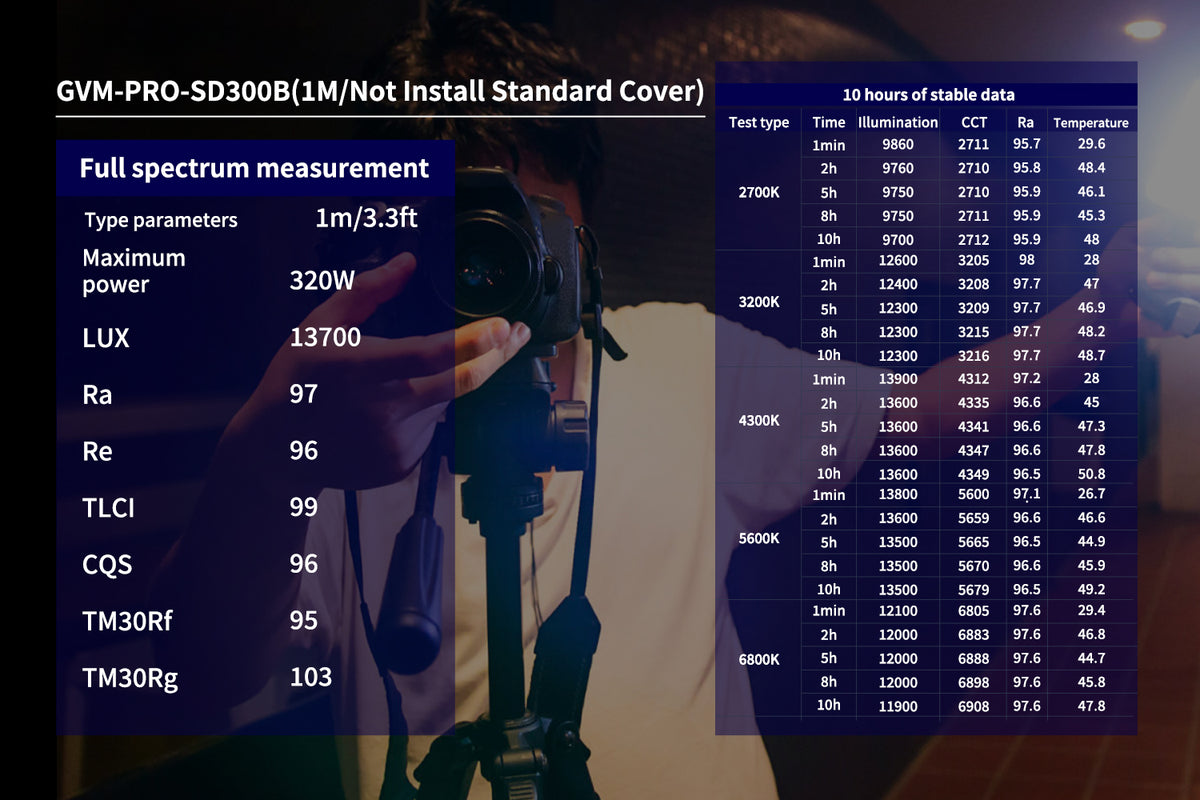Select the CCT value '3216'

click(x=974, y=356)
